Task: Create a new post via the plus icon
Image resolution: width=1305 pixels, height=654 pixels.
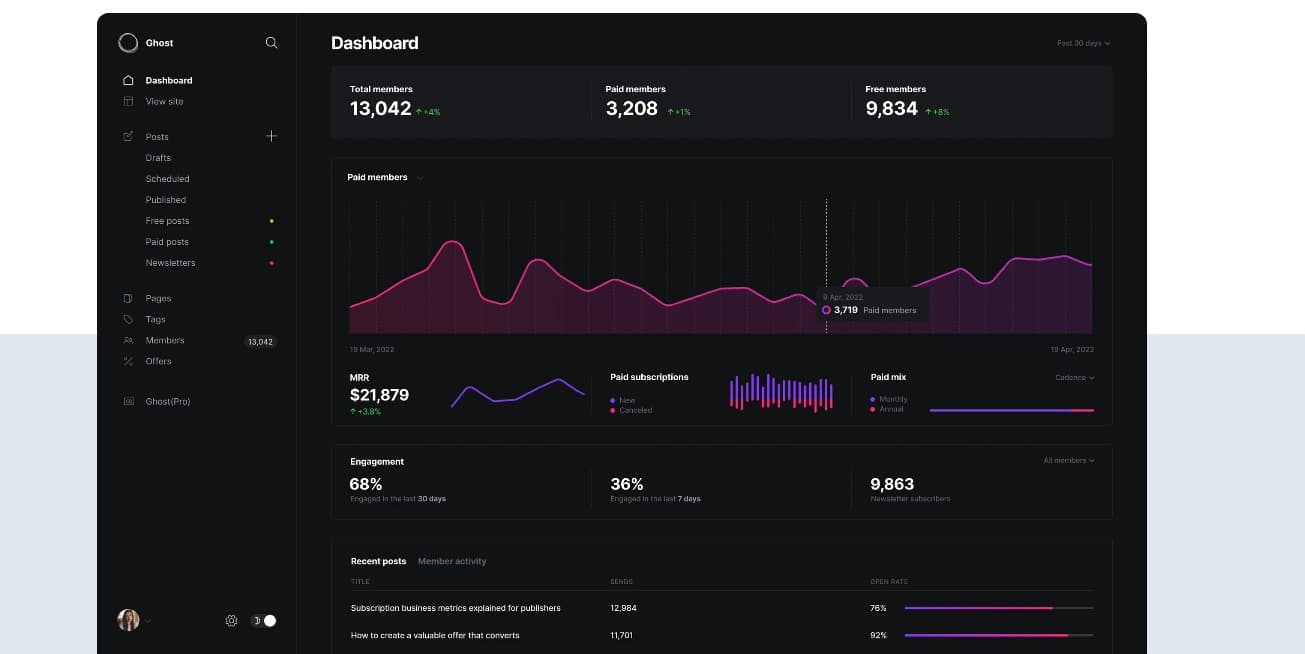Action: coord(271,136)
